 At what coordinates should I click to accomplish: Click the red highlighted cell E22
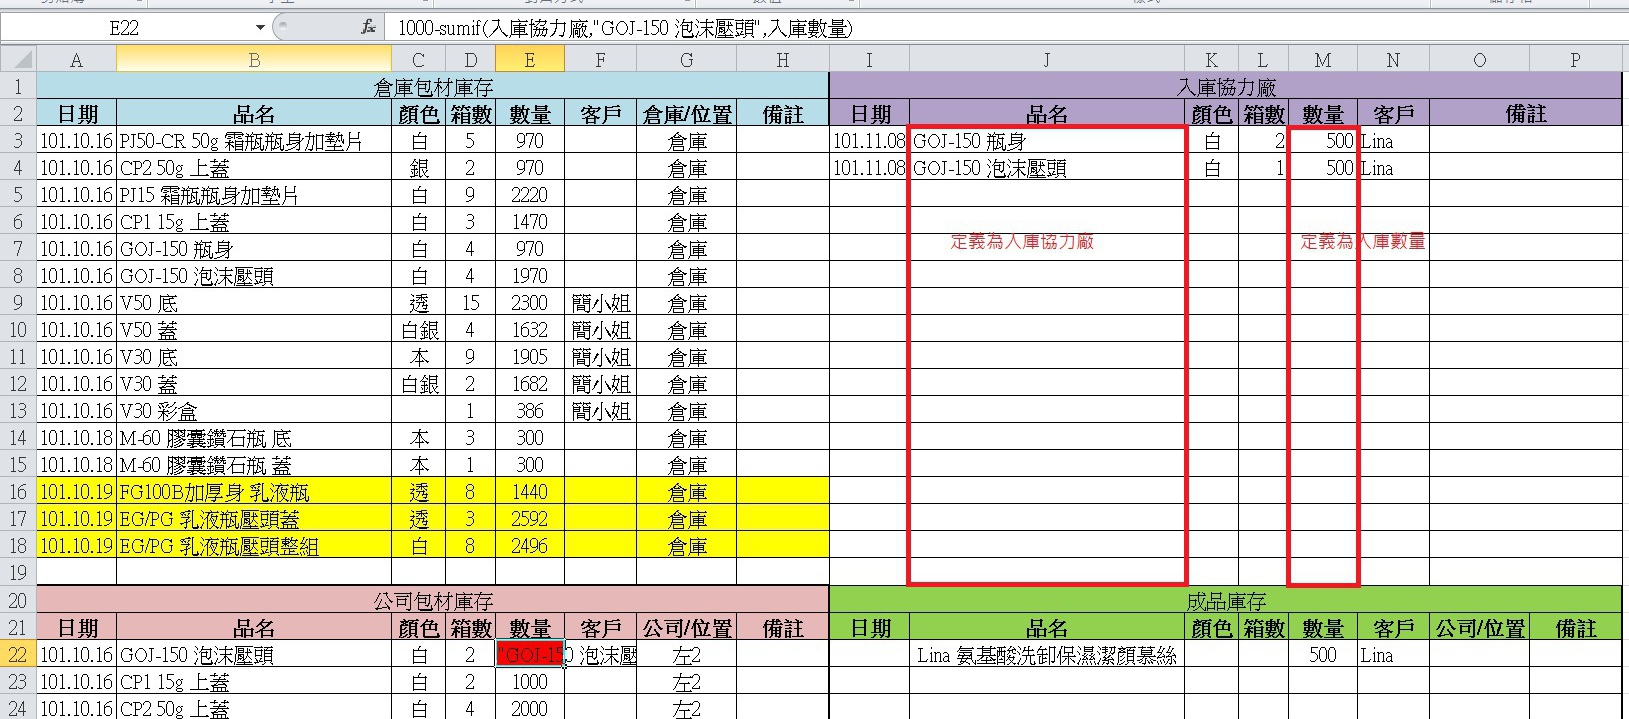pyautogui.click(x=529, y=655)
